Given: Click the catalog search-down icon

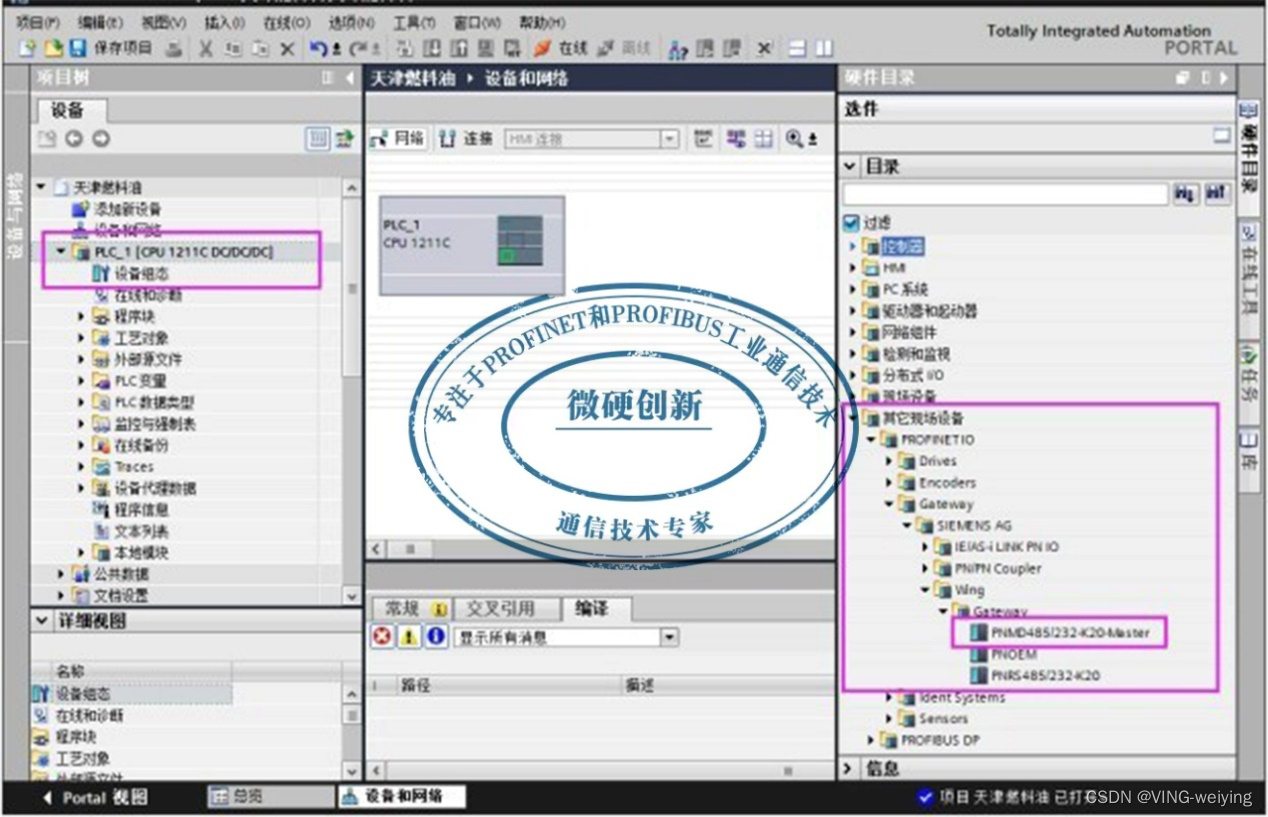Looking at the screenshot, I should (1185, 194).
